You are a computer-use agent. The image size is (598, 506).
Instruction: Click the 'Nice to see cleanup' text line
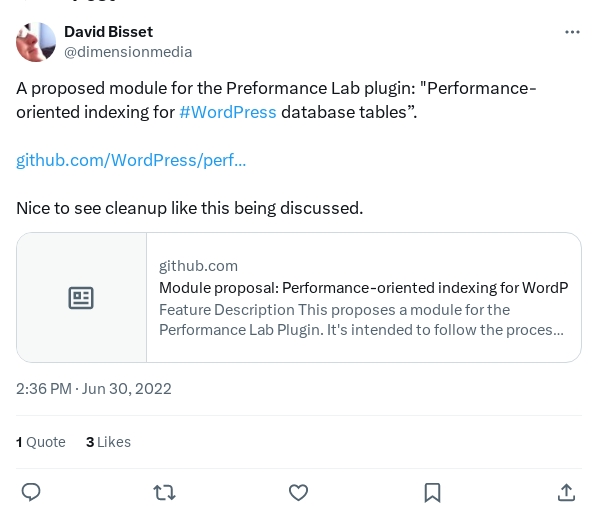[190, 208]
